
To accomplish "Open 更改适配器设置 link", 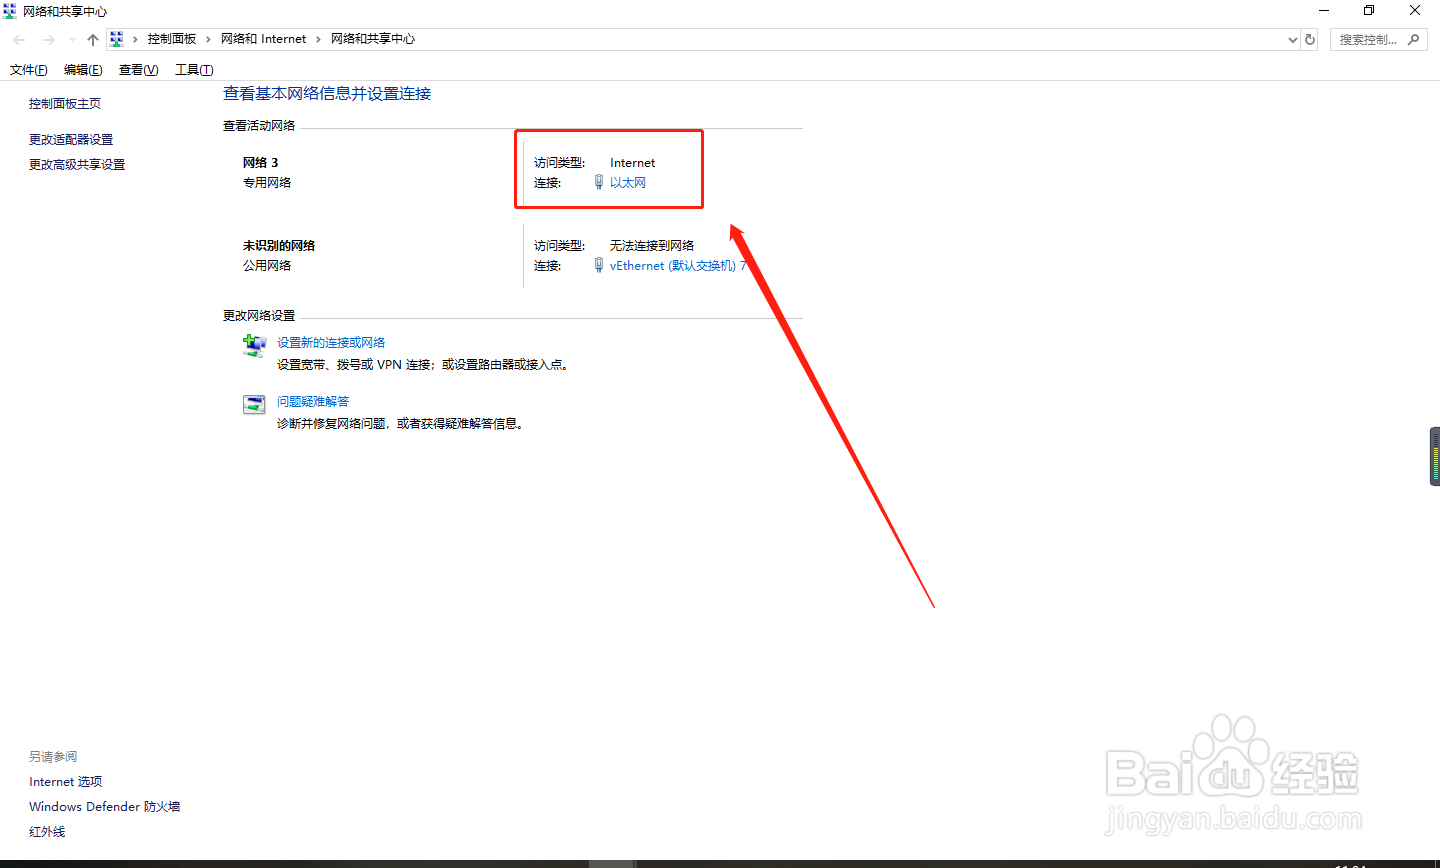I will [x=71, y=140].
